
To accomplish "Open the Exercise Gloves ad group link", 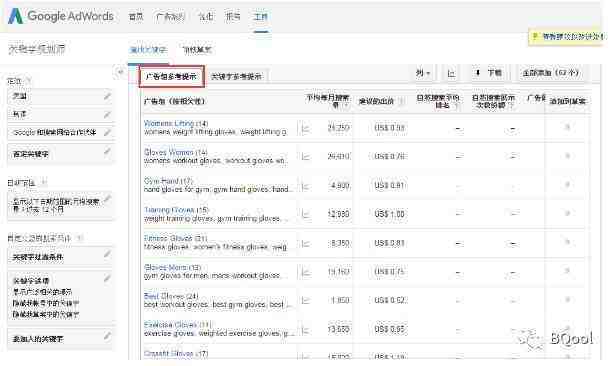I will coord(170,325).
